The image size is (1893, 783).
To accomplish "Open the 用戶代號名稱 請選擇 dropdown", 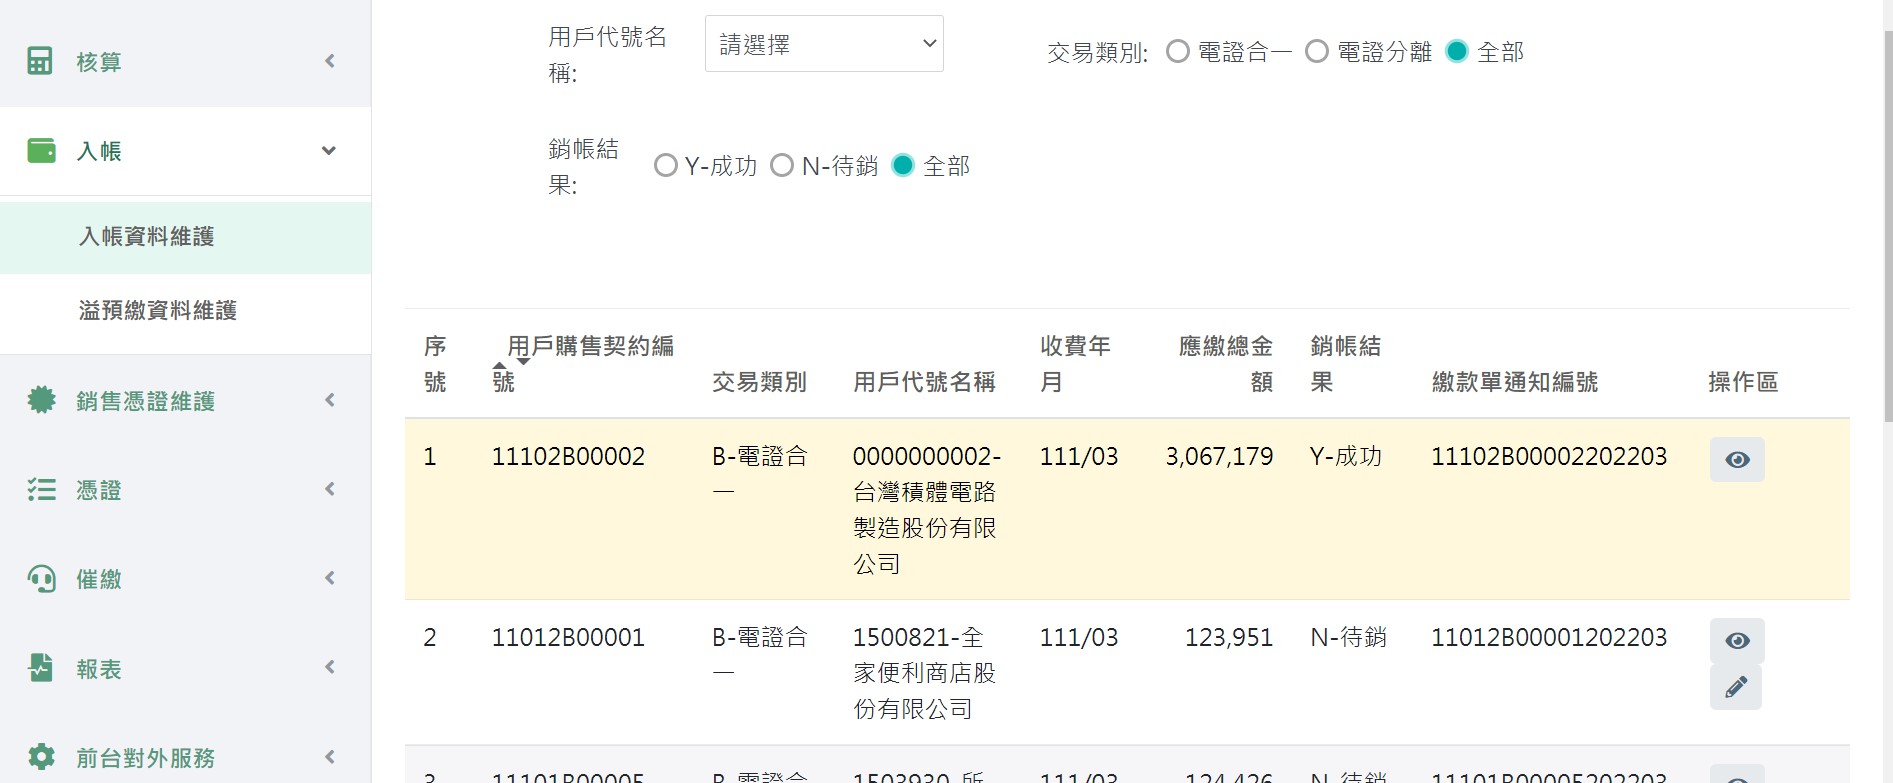I will (824, 44).
